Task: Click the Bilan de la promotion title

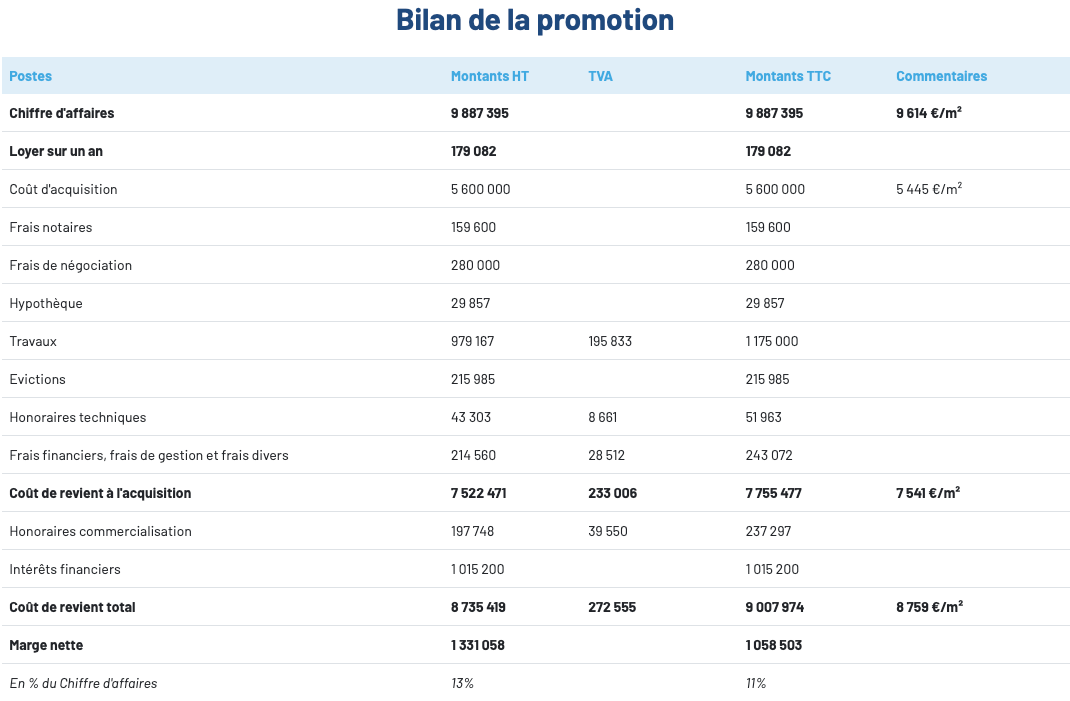Action: (535, 20)
